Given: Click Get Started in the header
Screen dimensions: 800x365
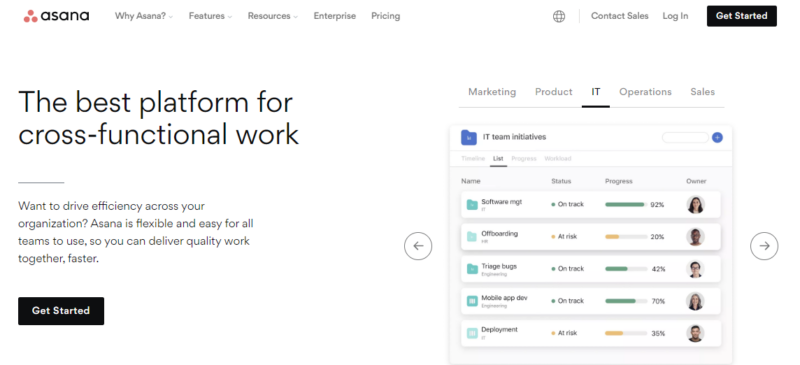Looking at the screenshot, I should point(741,16).
